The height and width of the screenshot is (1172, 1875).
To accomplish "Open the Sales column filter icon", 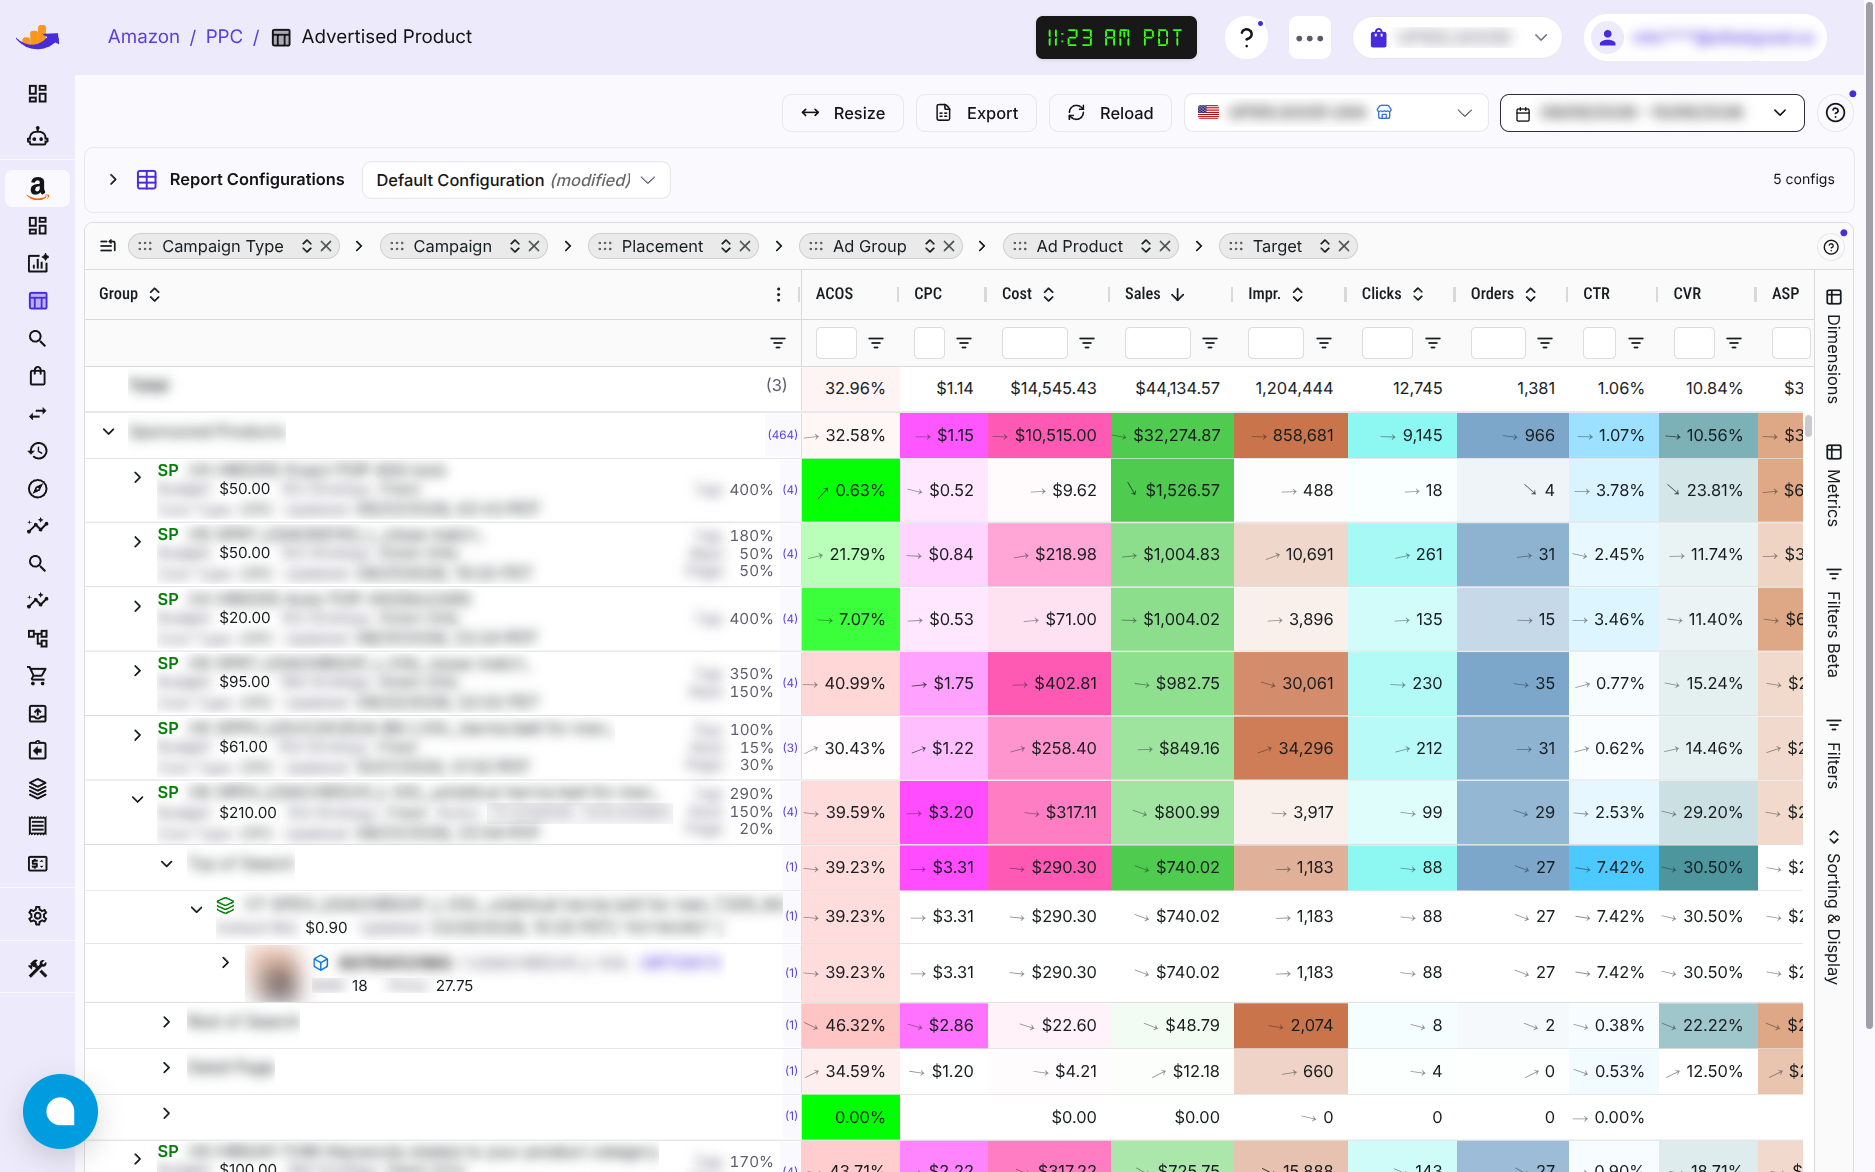I will click(1210, 343).
